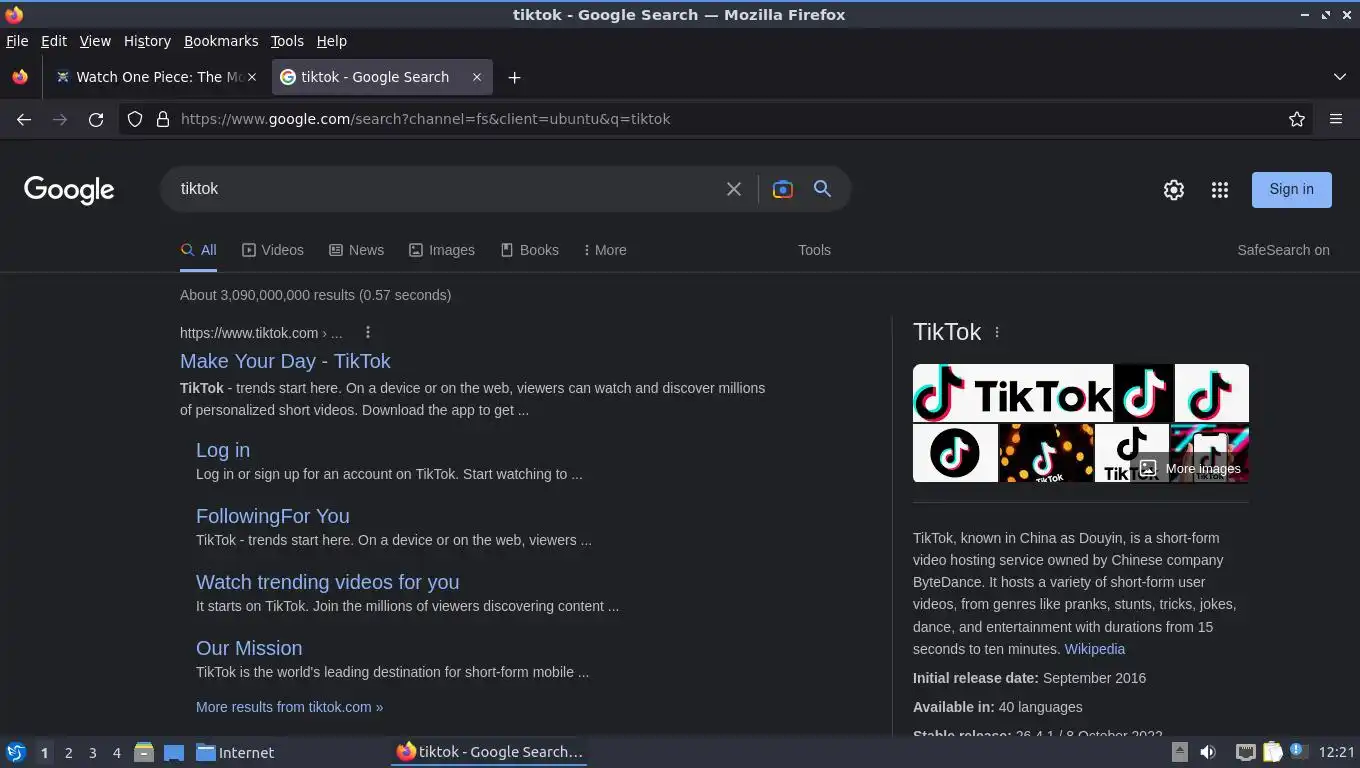Click 'More images' in TikTok panel
The height and width of the screenshot is (768, 1360).
coord(1190,468)
